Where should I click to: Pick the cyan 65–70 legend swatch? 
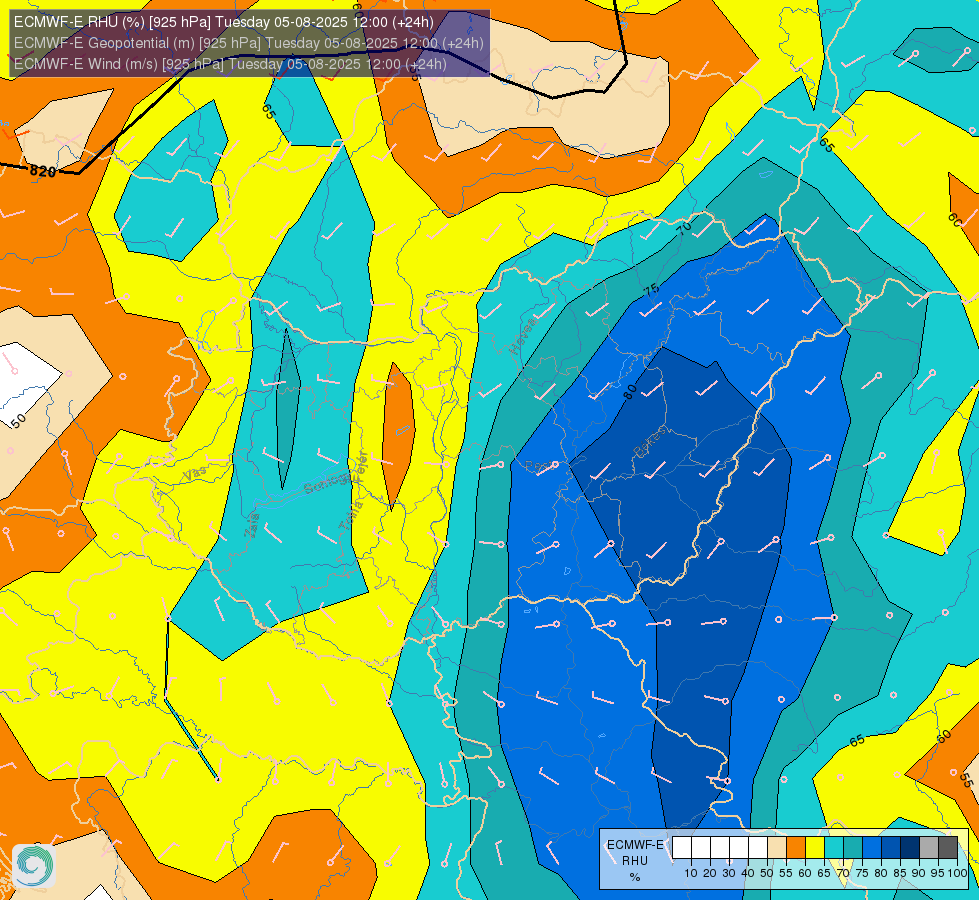pos(834,848)
